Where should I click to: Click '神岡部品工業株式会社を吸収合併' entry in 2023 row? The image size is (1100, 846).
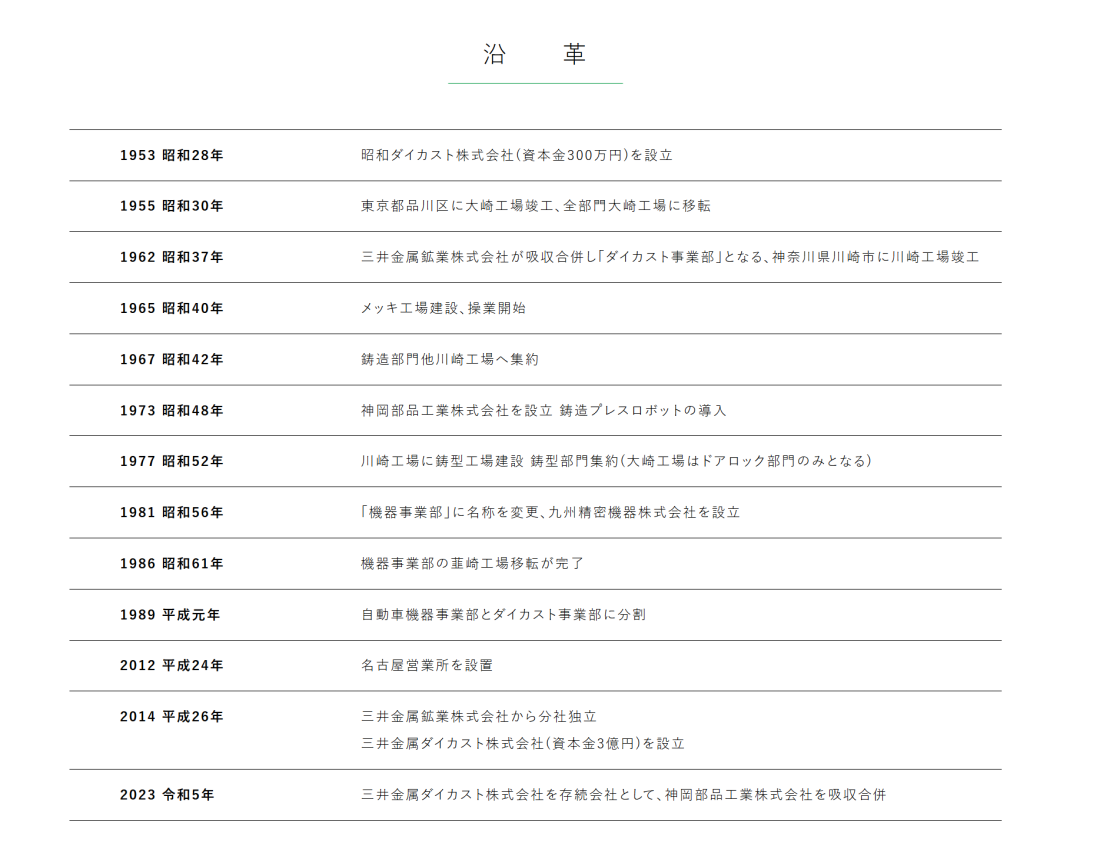775,795
